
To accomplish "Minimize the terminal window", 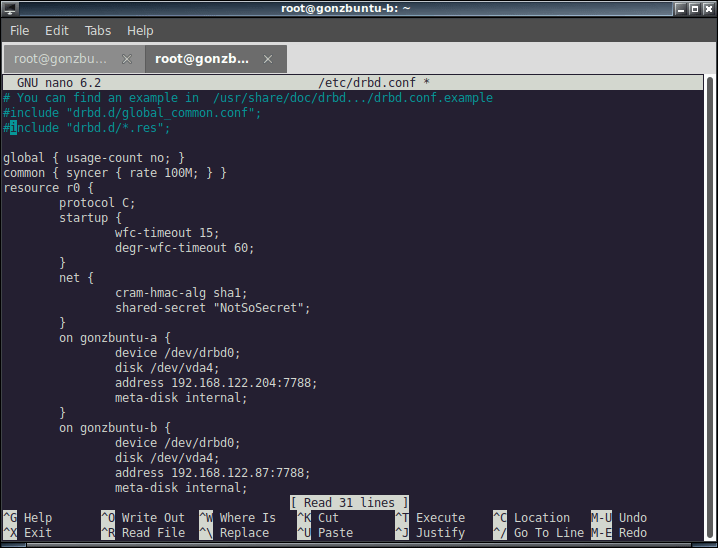I will point(681,9).
